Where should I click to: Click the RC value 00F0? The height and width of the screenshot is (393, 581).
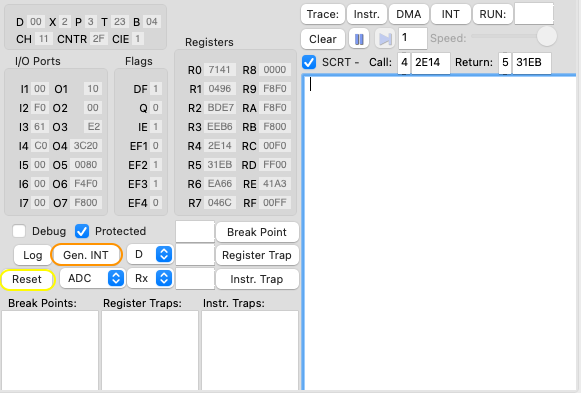coord(275,146)
